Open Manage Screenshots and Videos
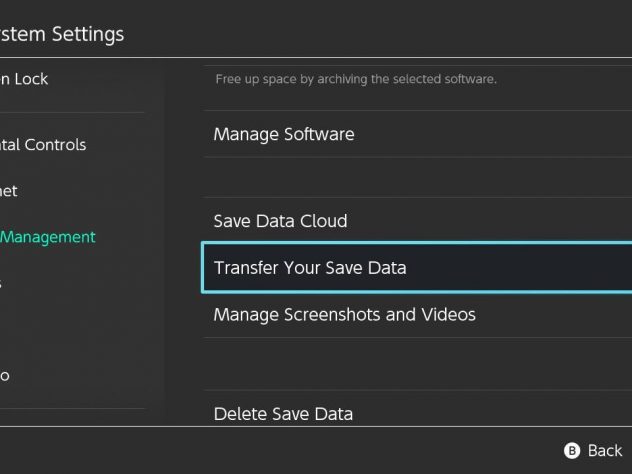This screenshot has height=474, width=632. pyautogui.click(x=418, y=315)
